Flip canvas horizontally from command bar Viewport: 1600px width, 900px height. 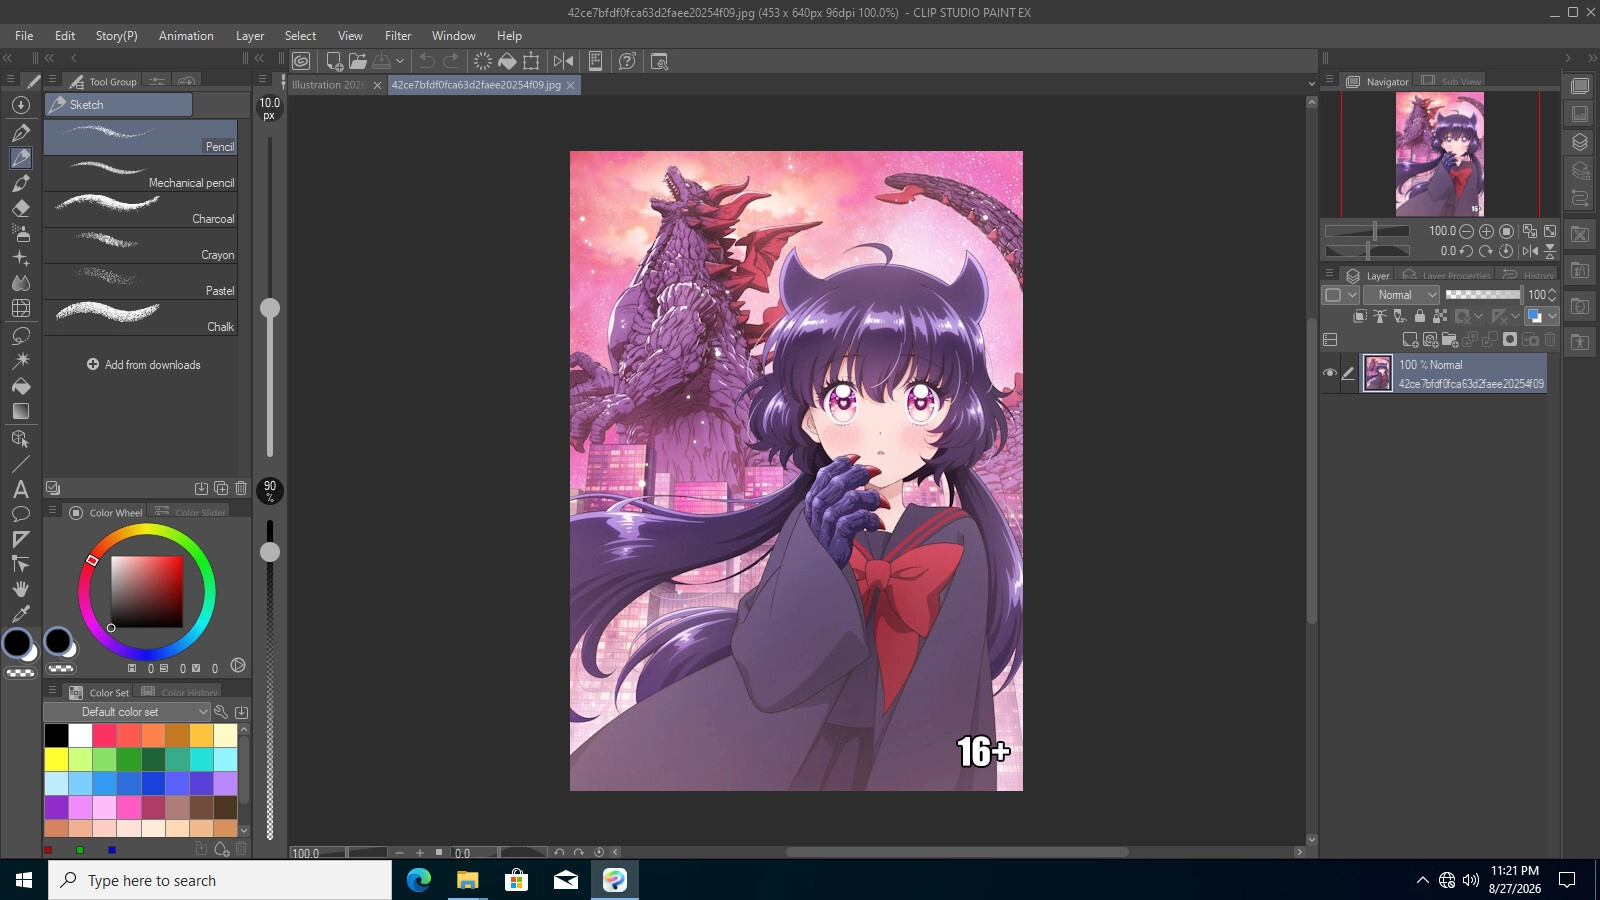[x=564, y=61]
